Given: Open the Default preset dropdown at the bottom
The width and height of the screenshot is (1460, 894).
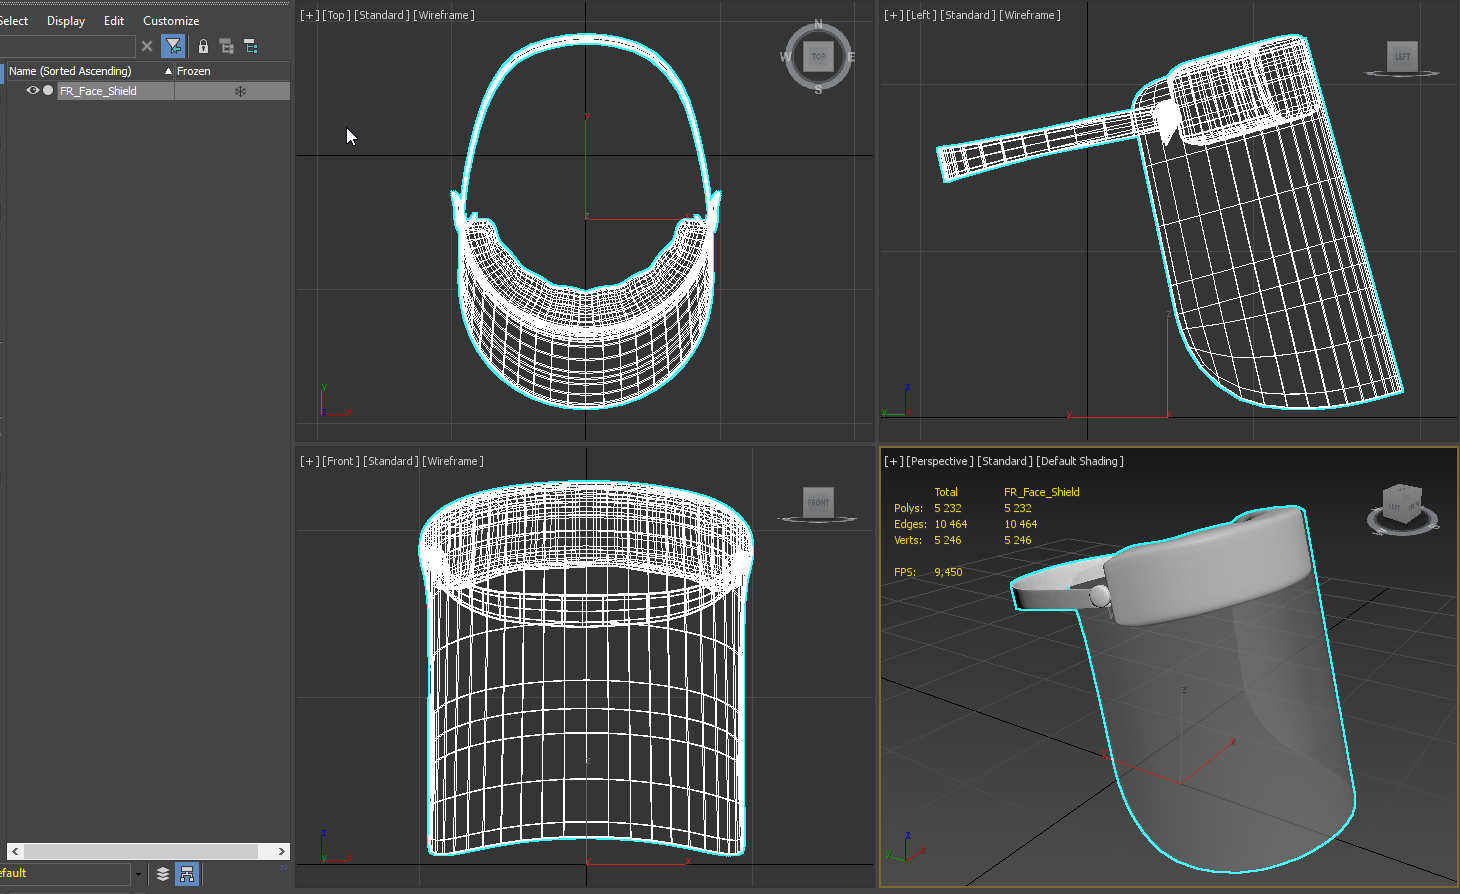Looking at the screenshot, I should (138, 874).
